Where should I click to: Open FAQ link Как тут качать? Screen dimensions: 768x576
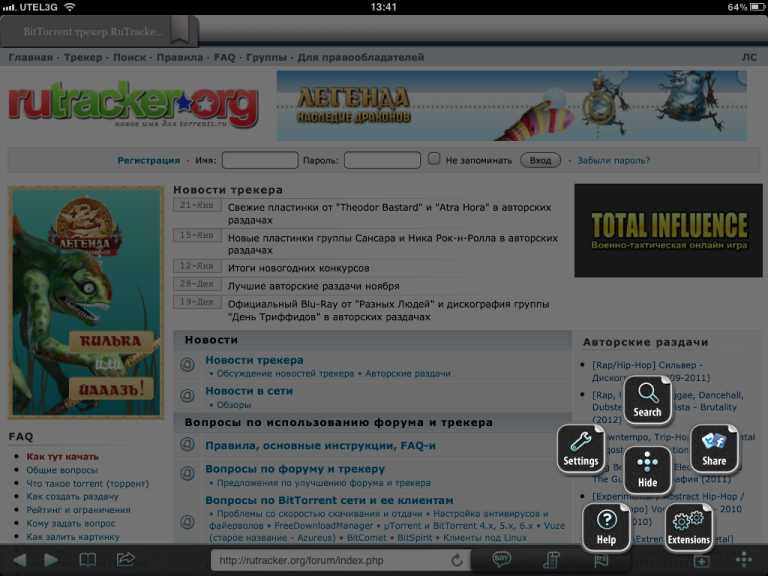tap(62, 456)
